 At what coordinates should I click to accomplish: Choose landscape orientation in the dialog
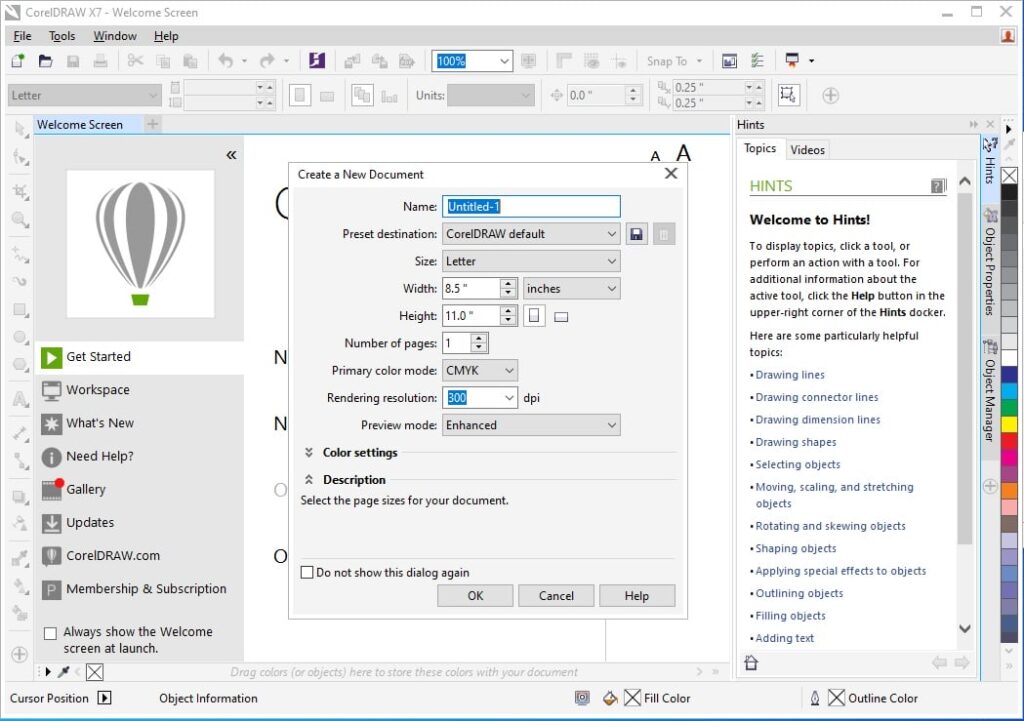[561, 317]
